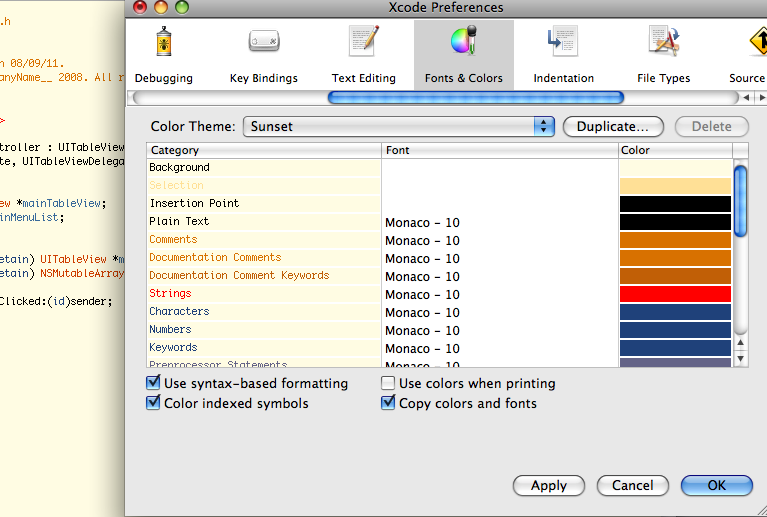767x517 pixels.
Task: Click mainTableView in the code editor window
Action: [61, 203]
